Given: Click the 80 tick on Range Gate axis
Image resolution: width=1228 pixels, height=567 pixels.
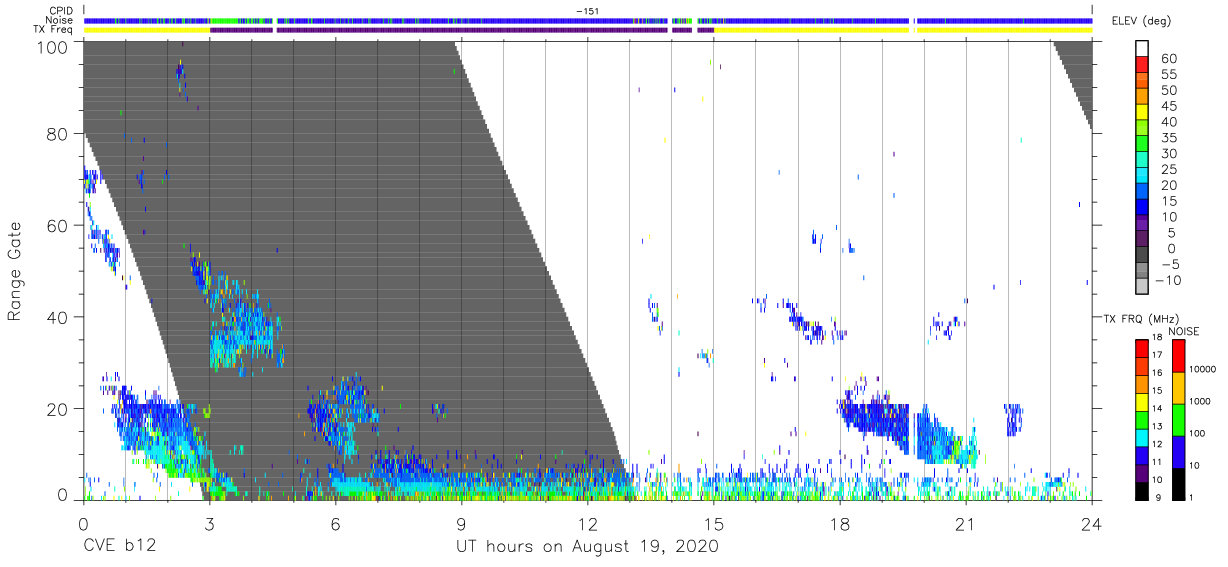Looking at the screenshot, I should click(x=57, y=134).
